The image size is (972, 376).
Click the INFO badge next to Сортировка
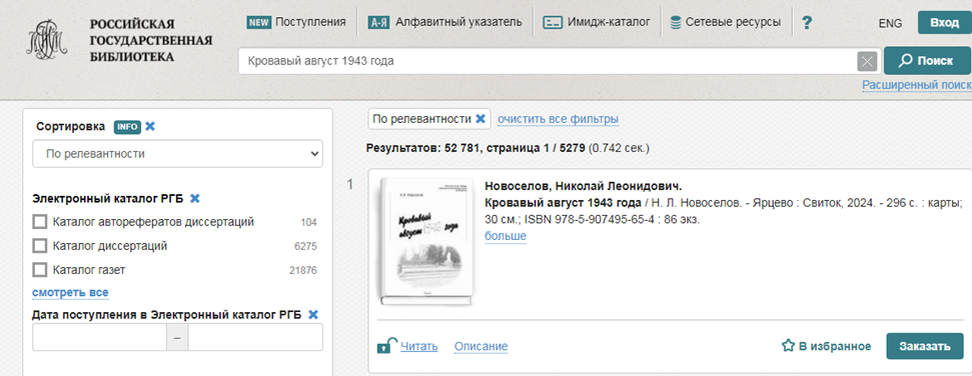(x=127, y=127)
